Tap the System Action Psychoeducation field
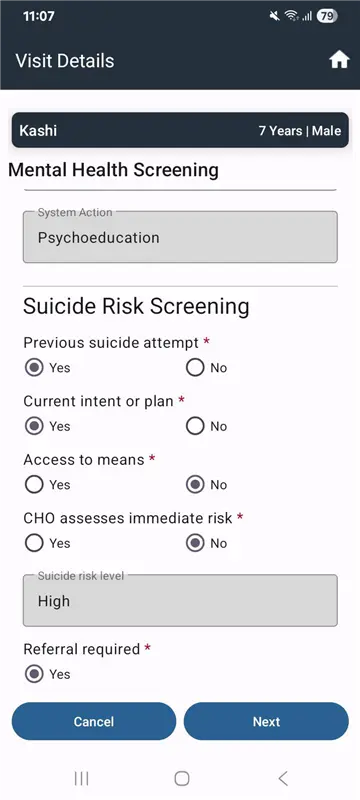Screen dimensions: 360x800 pos(180,237)
